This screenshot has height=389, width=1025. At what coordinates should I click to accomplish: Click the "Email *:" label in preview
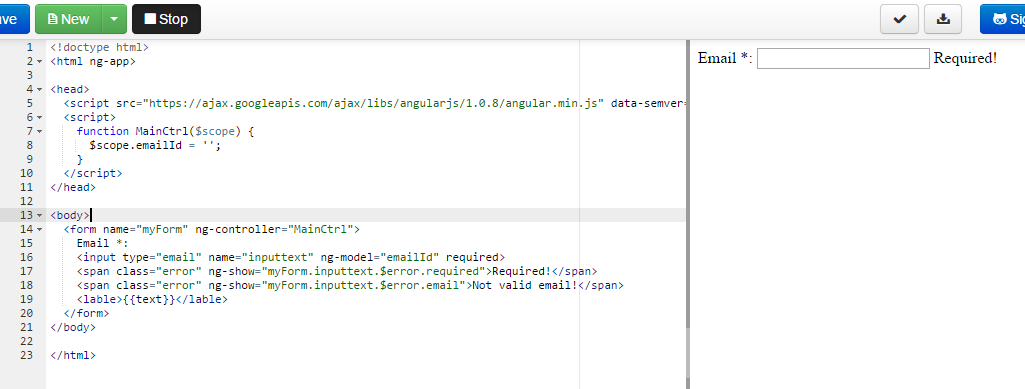tap(725, 58)
